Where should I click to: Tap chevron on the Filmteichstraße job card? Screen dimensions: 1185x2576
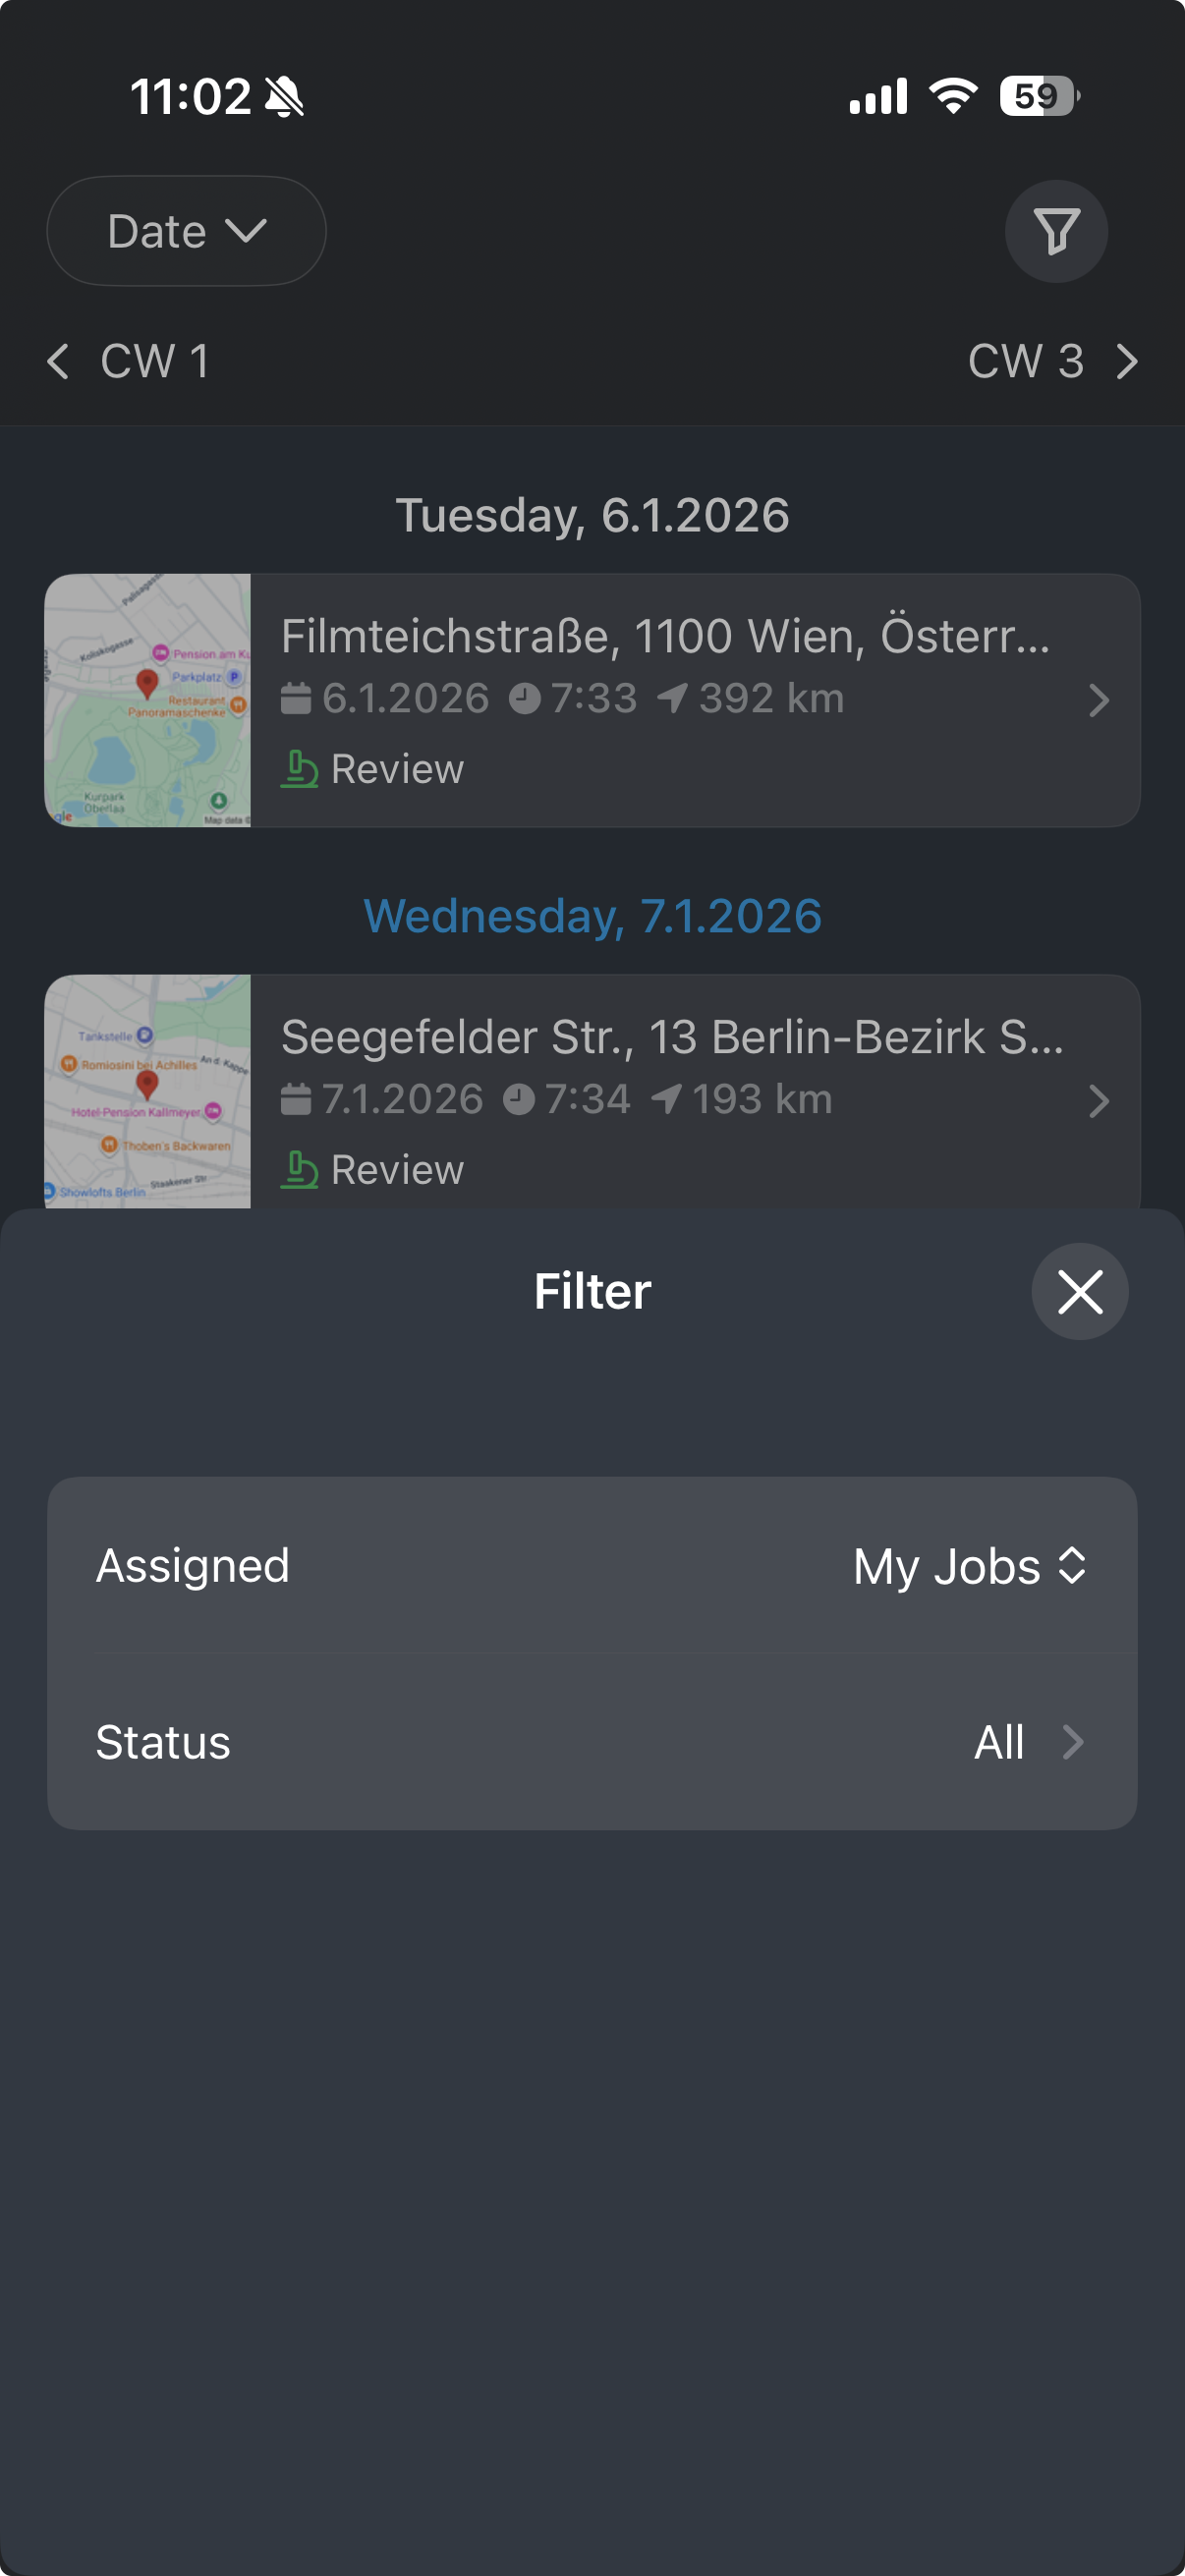pos(1098,700)
